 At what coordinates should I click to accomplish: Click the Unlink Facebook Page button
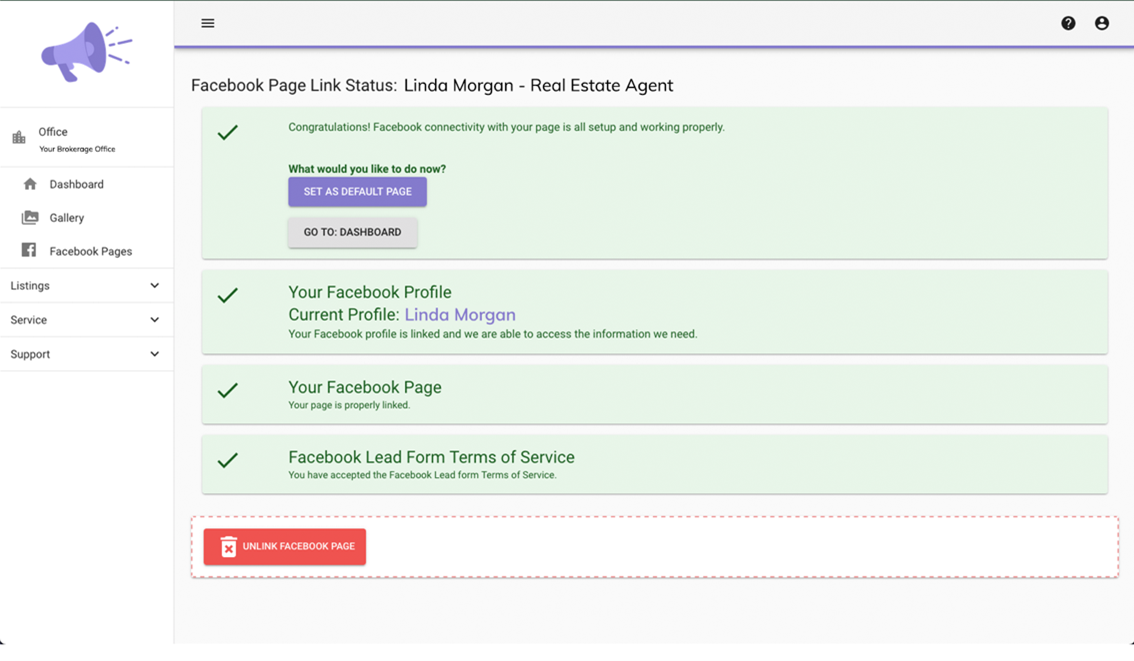[285, 547]
